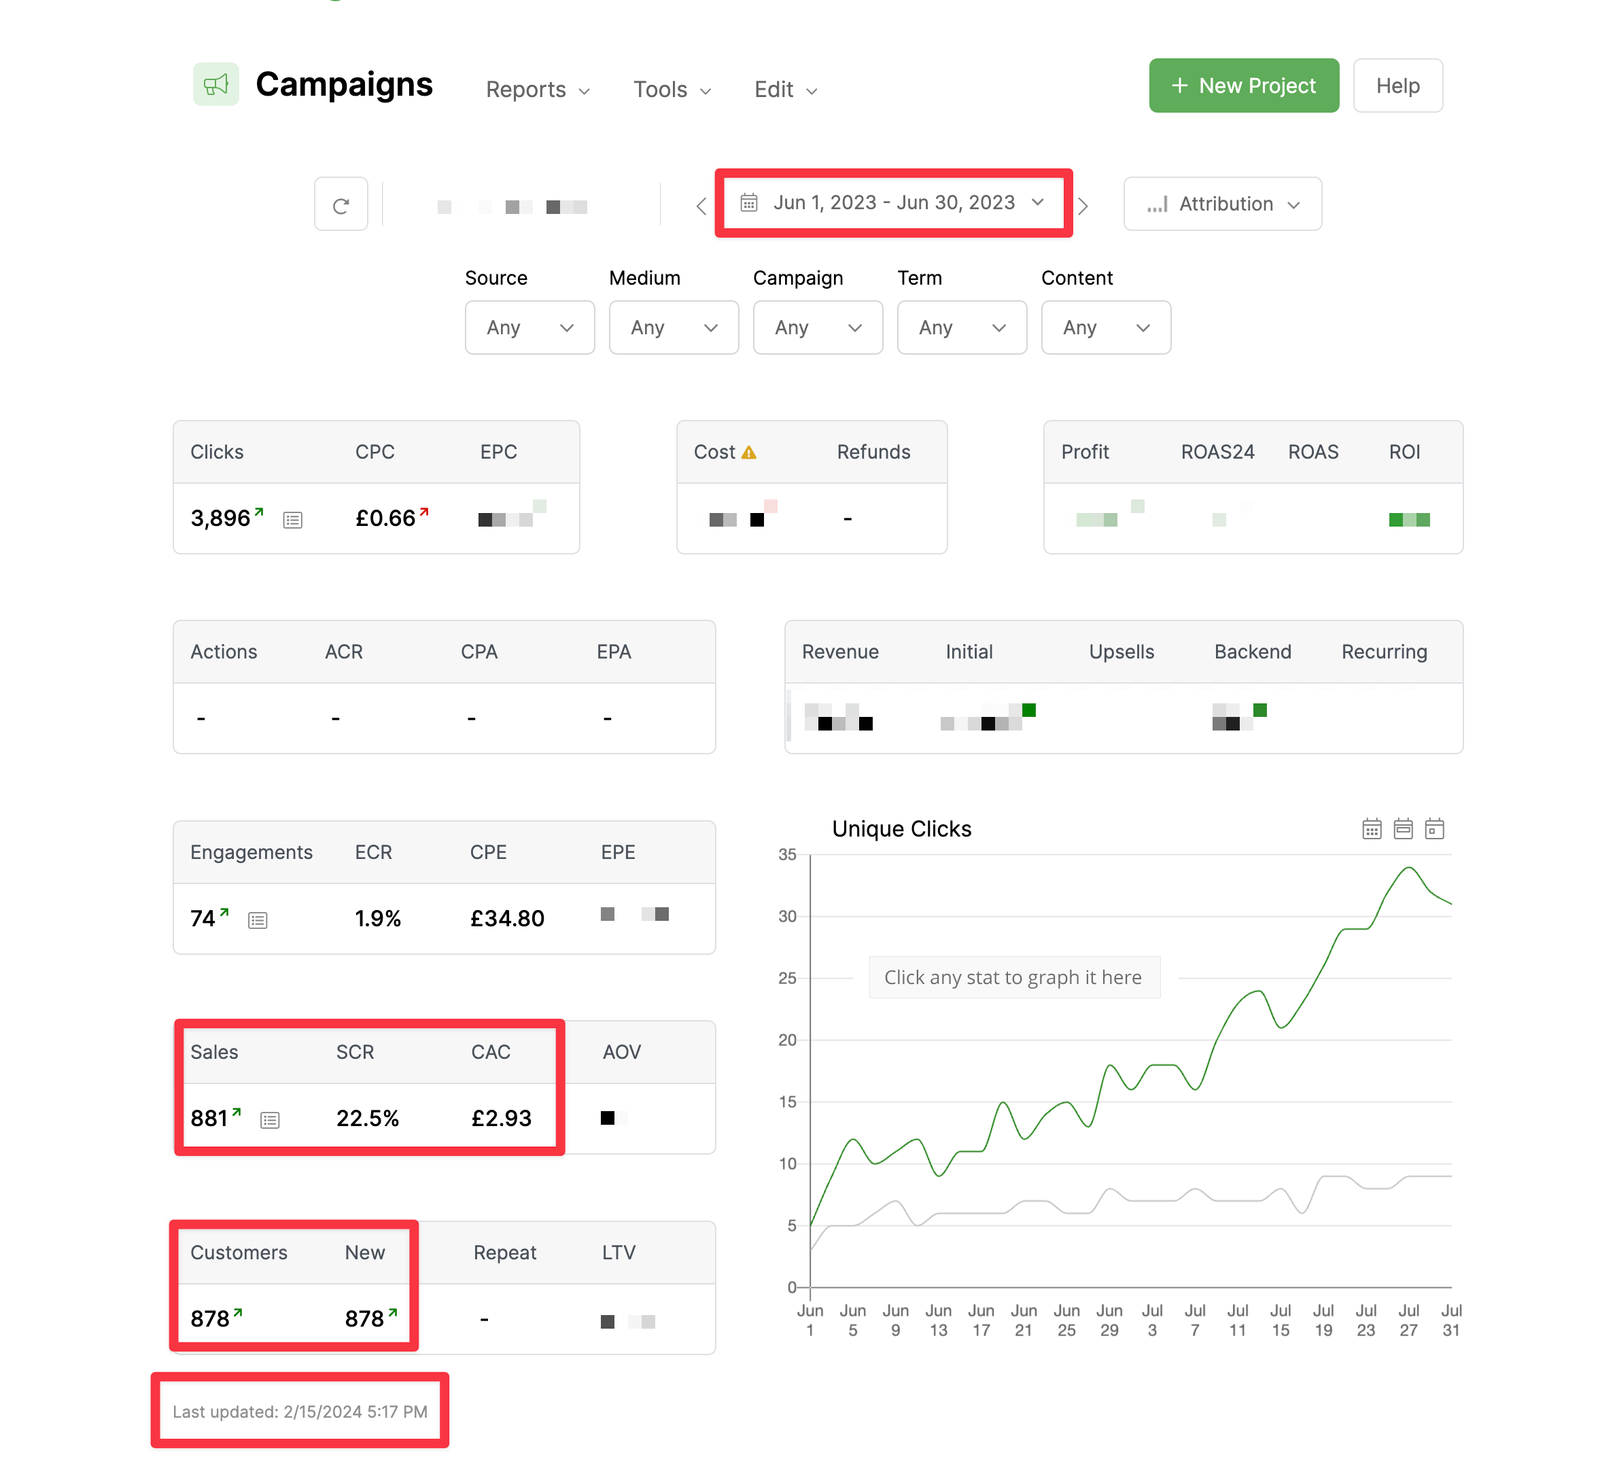The height and width of the screenshot is (1476, 1600).
Task: Open the Tools menu
Action: point(672,90)
